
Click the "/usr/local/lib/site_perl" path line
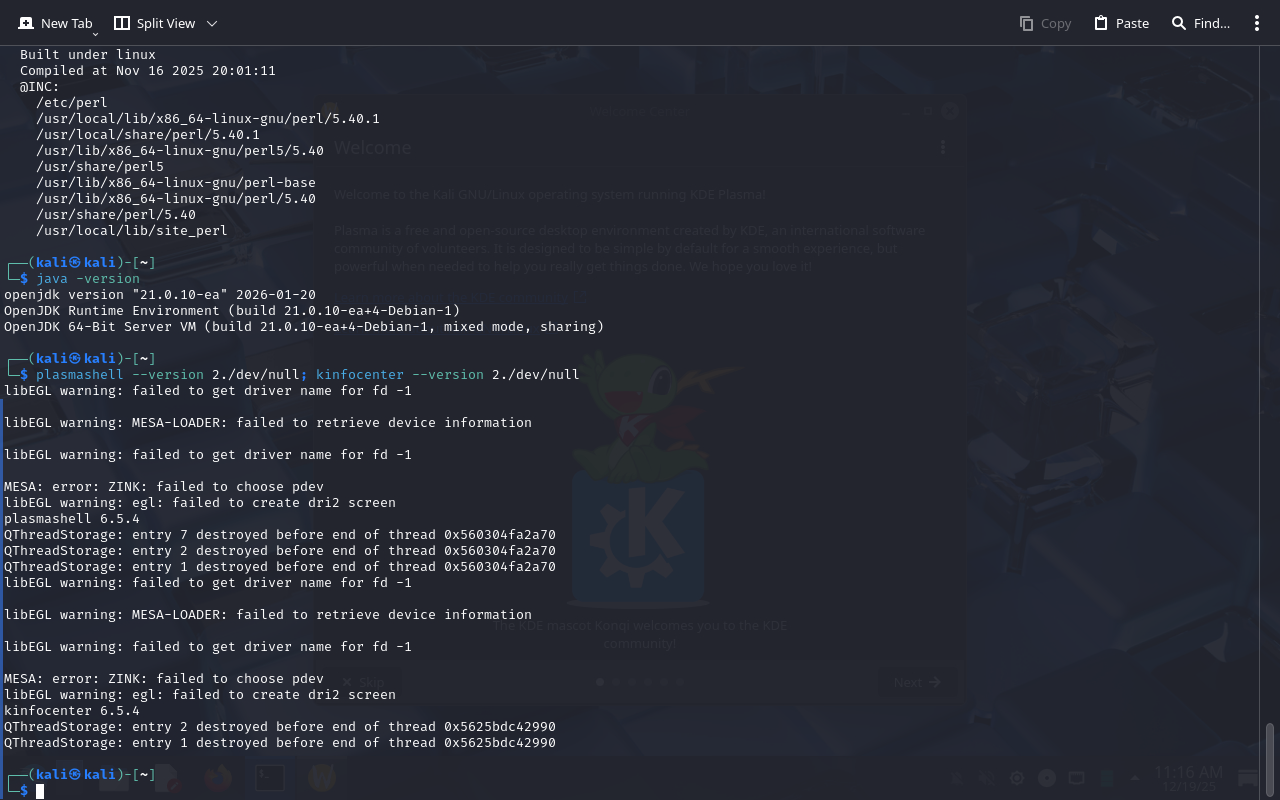tap(132, 231)
